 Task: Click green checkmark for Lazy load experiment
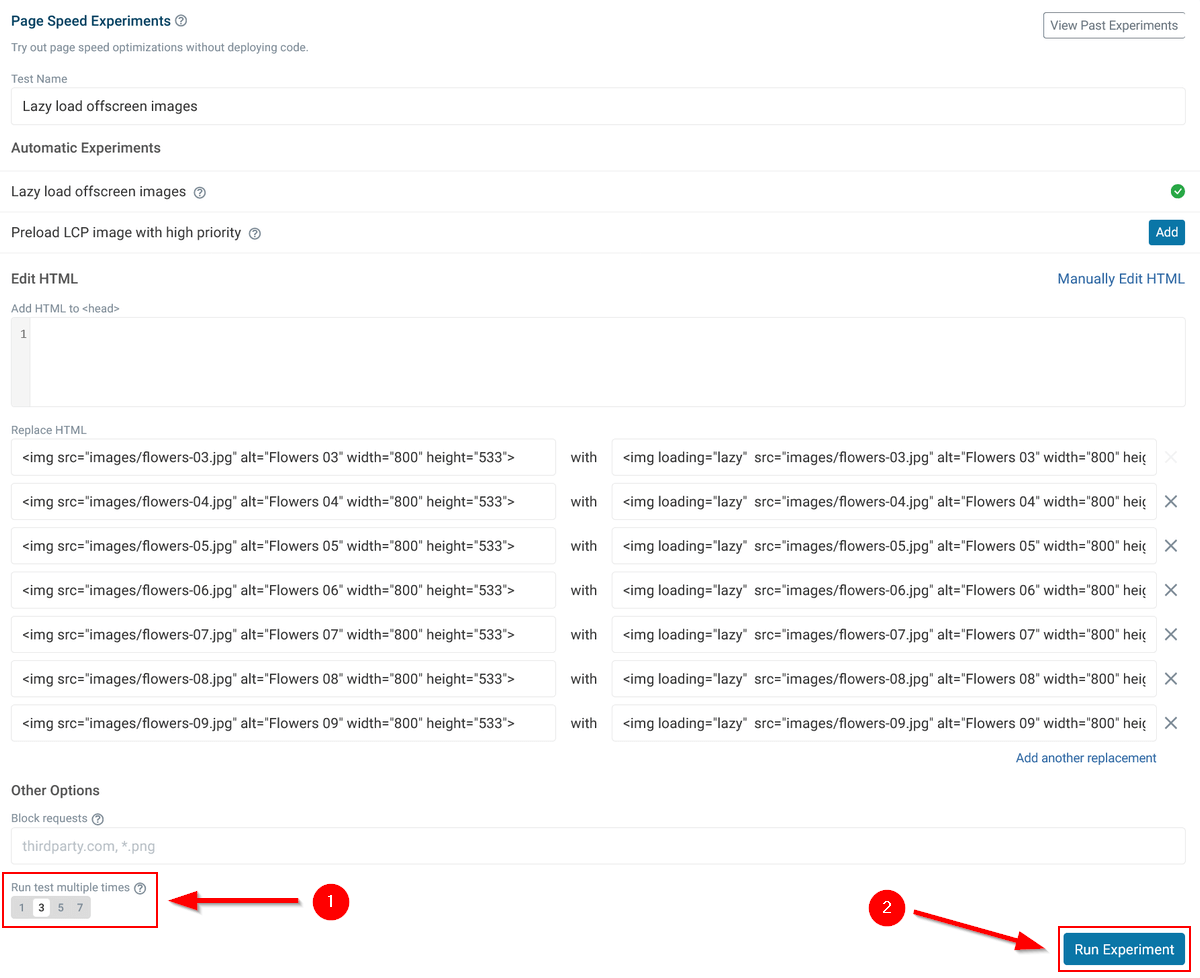click(1177, 191)
